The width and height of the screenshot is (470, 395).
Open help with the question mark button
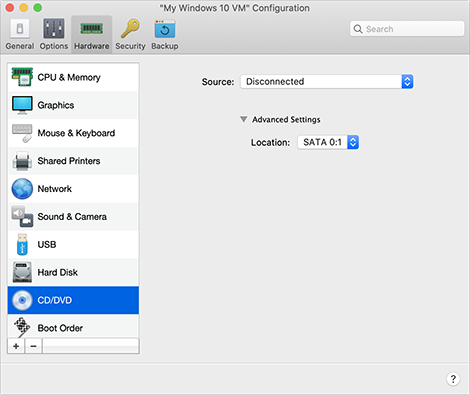(x=453, y=379)
